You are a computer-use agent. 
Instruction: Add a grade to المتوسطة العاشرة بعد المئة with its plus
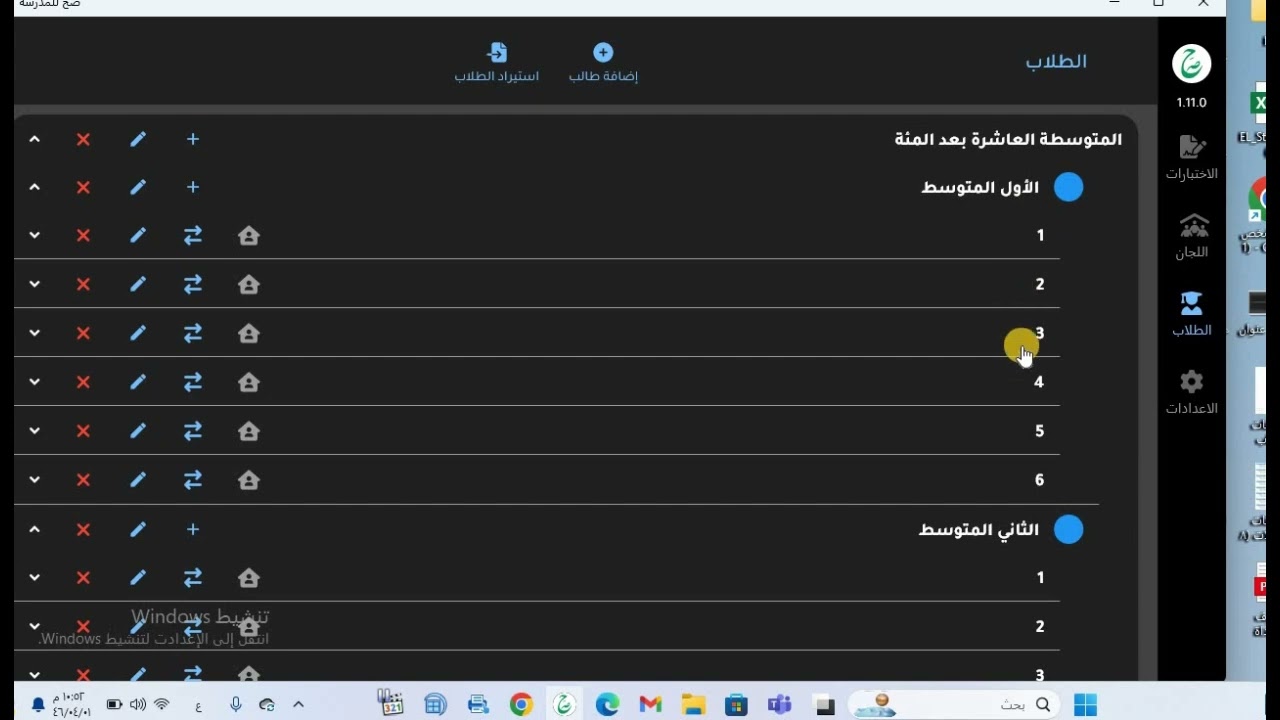(193, 139)
